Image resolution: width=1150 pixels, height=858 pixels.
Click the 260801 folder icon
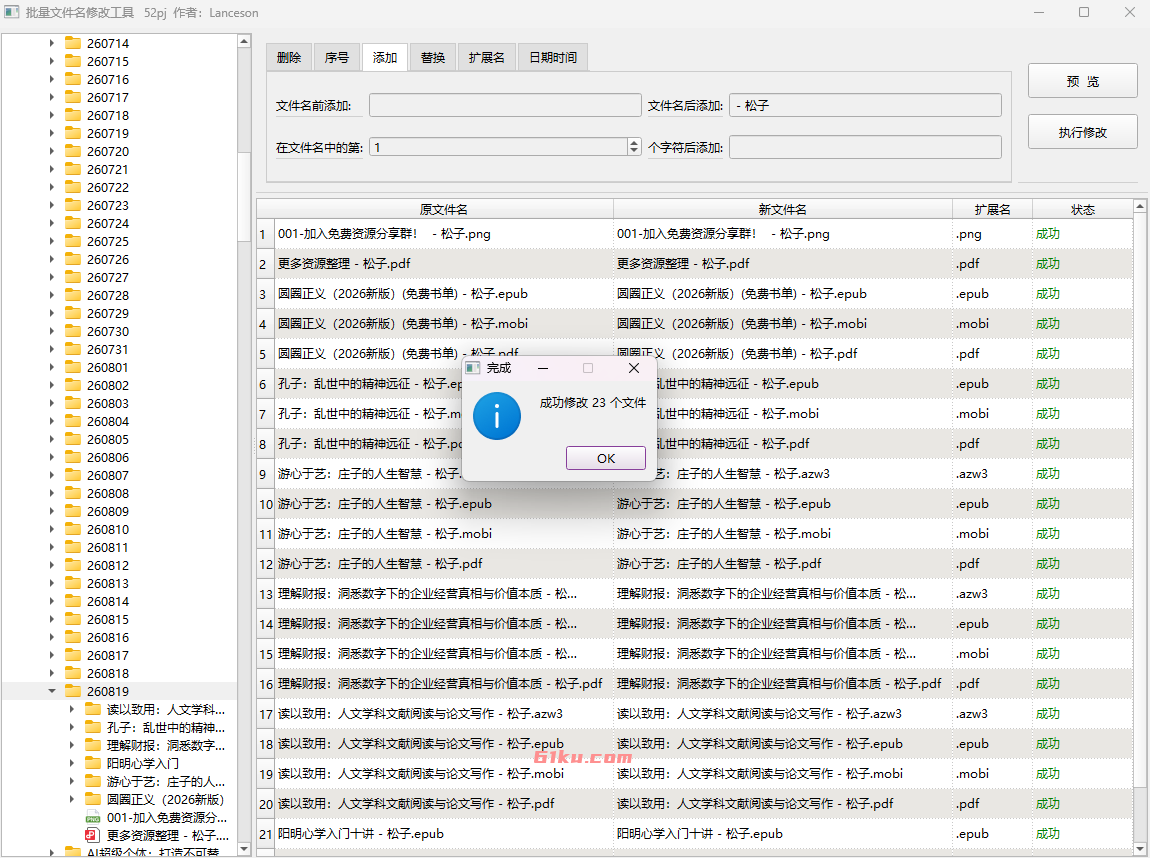click(x=73, y=367)
